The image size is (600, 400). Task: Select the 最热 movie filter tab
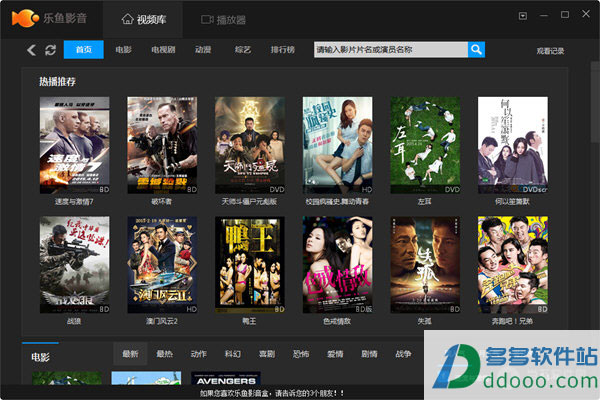coord(165,354)
